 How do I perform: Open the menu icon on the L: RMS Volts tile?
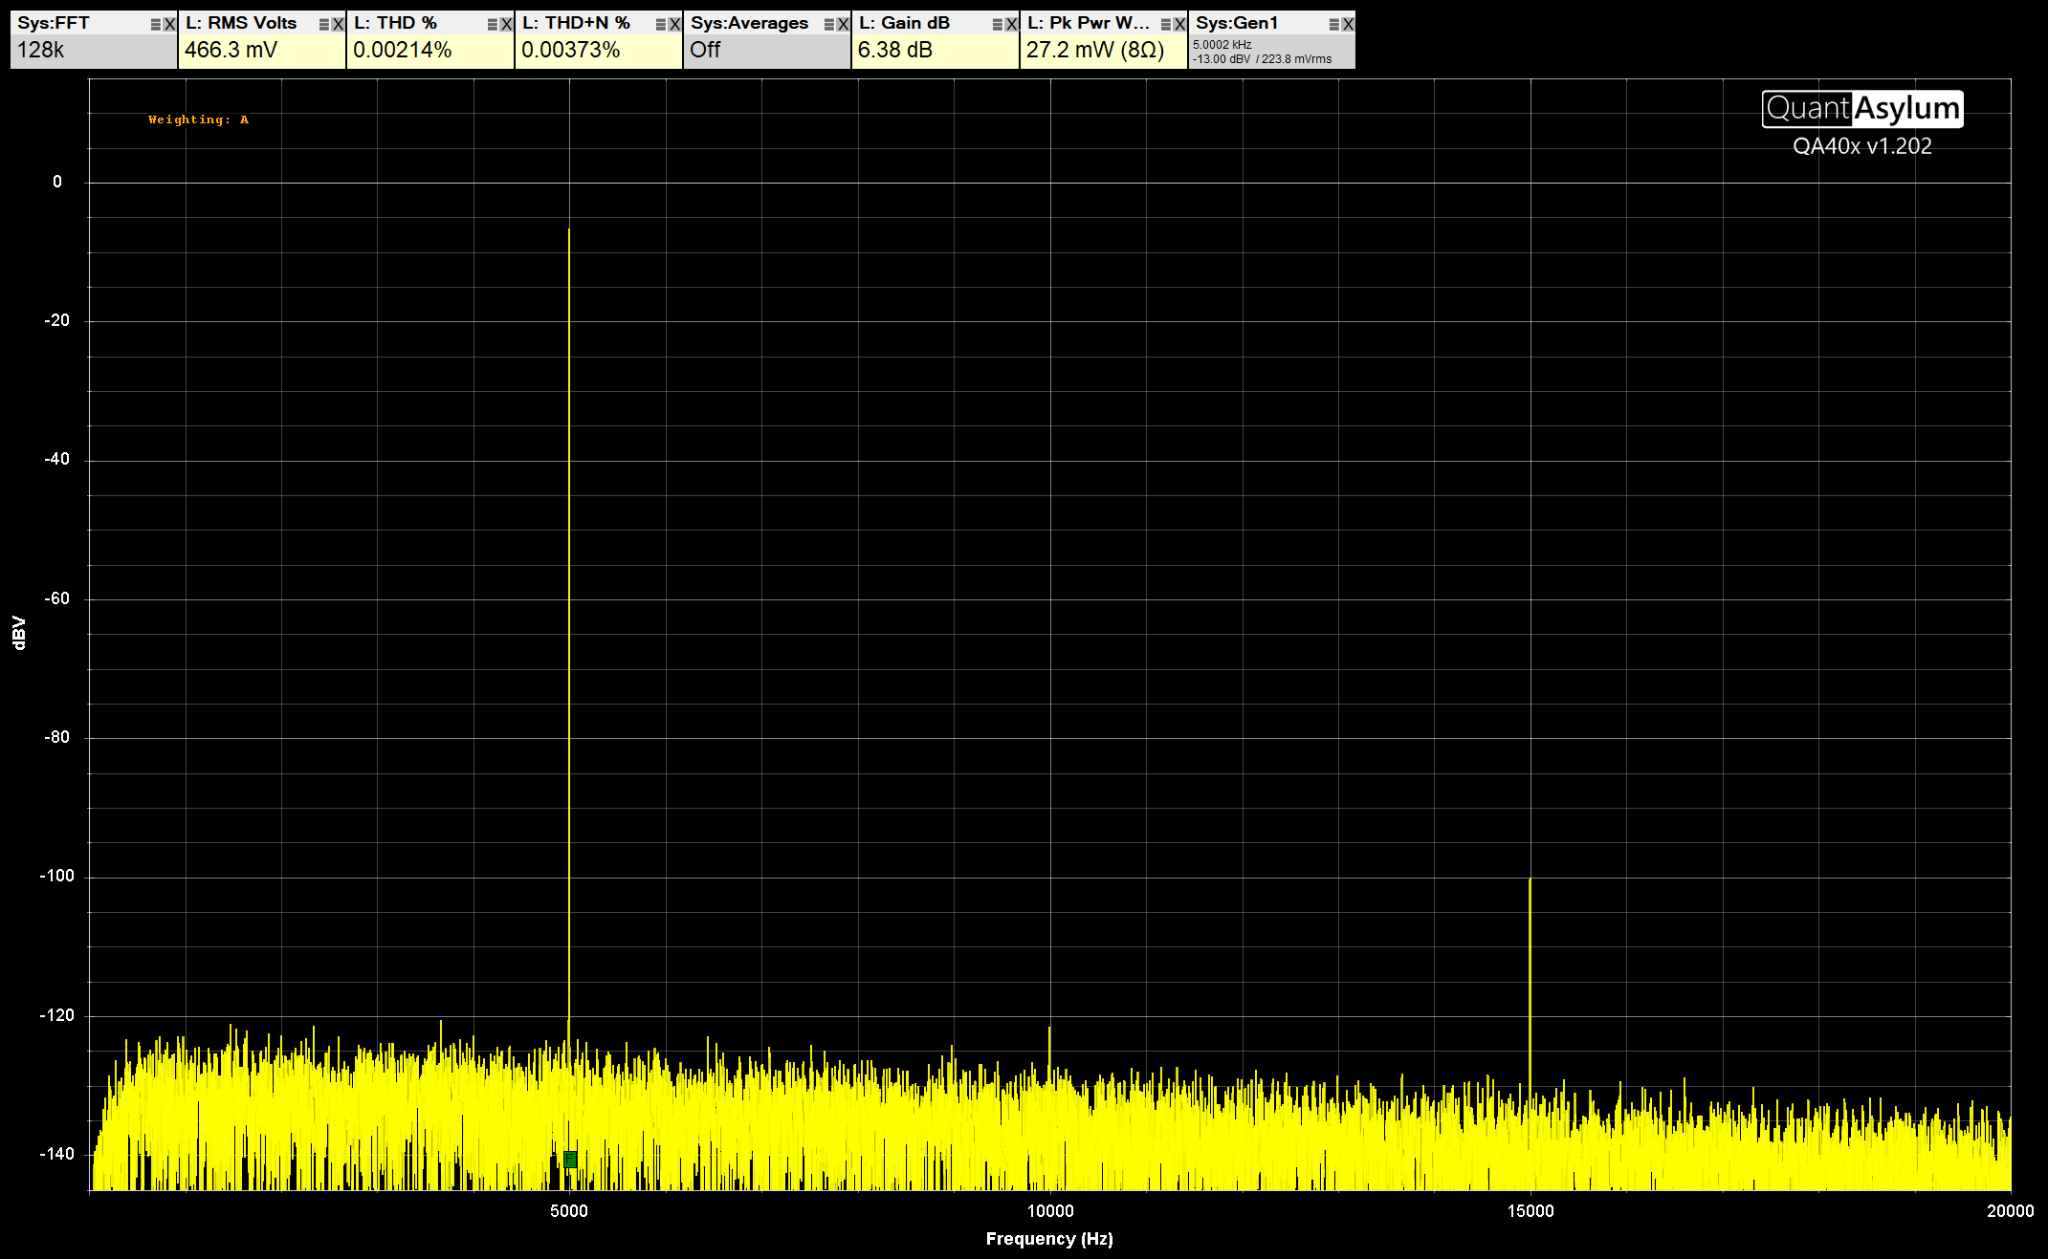[324, 24]
